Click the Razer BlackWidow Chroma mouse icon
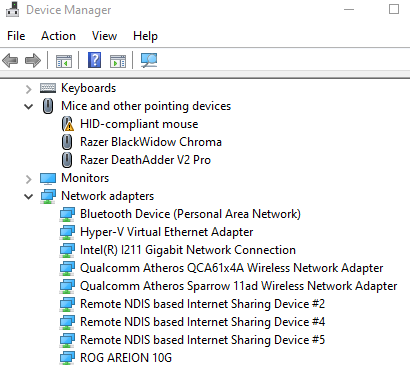 (67, 142)
